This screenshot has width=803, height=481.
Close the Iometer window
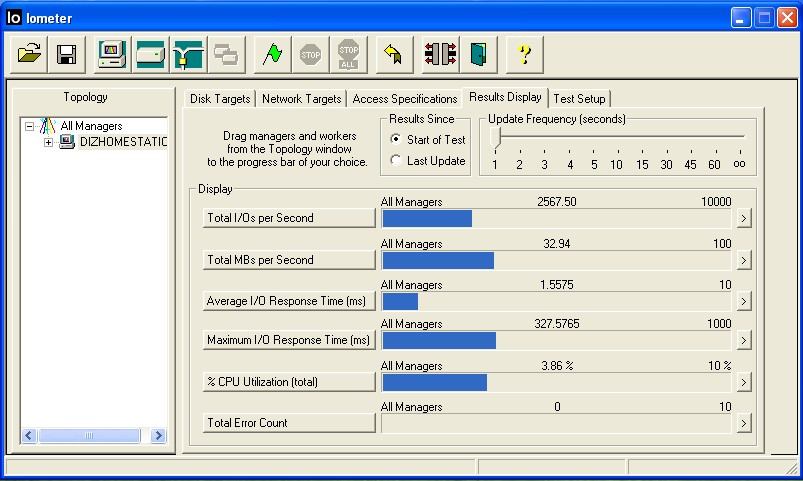tap(788, 18)
